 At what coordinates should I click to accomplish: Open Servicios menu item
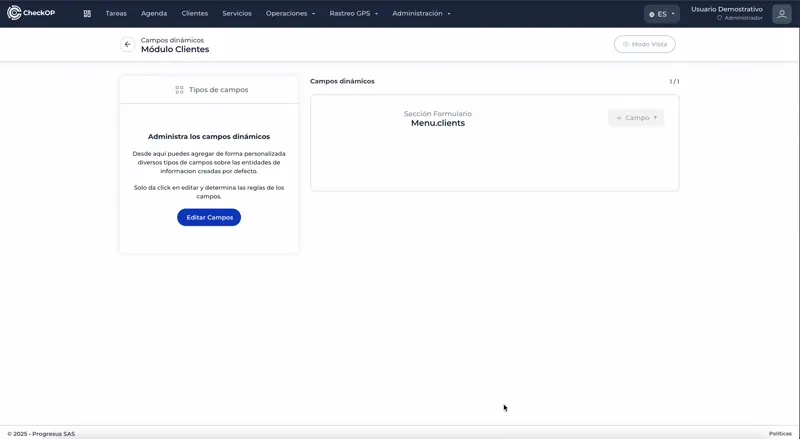tap(237, 13)
